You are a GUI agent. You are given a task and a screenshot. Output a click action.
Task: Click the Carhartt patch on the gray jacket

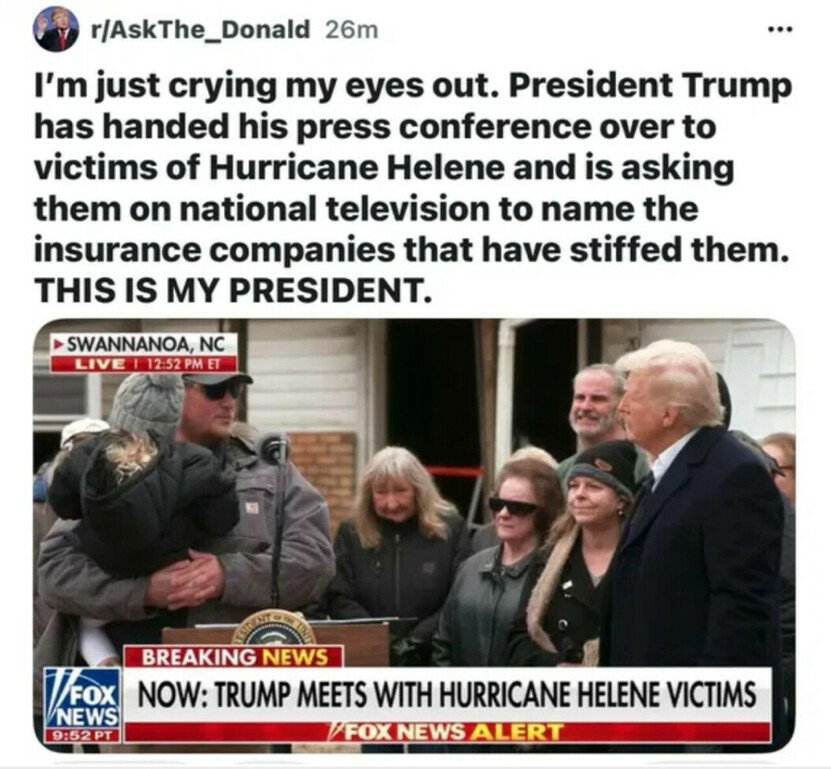[253, 507]
